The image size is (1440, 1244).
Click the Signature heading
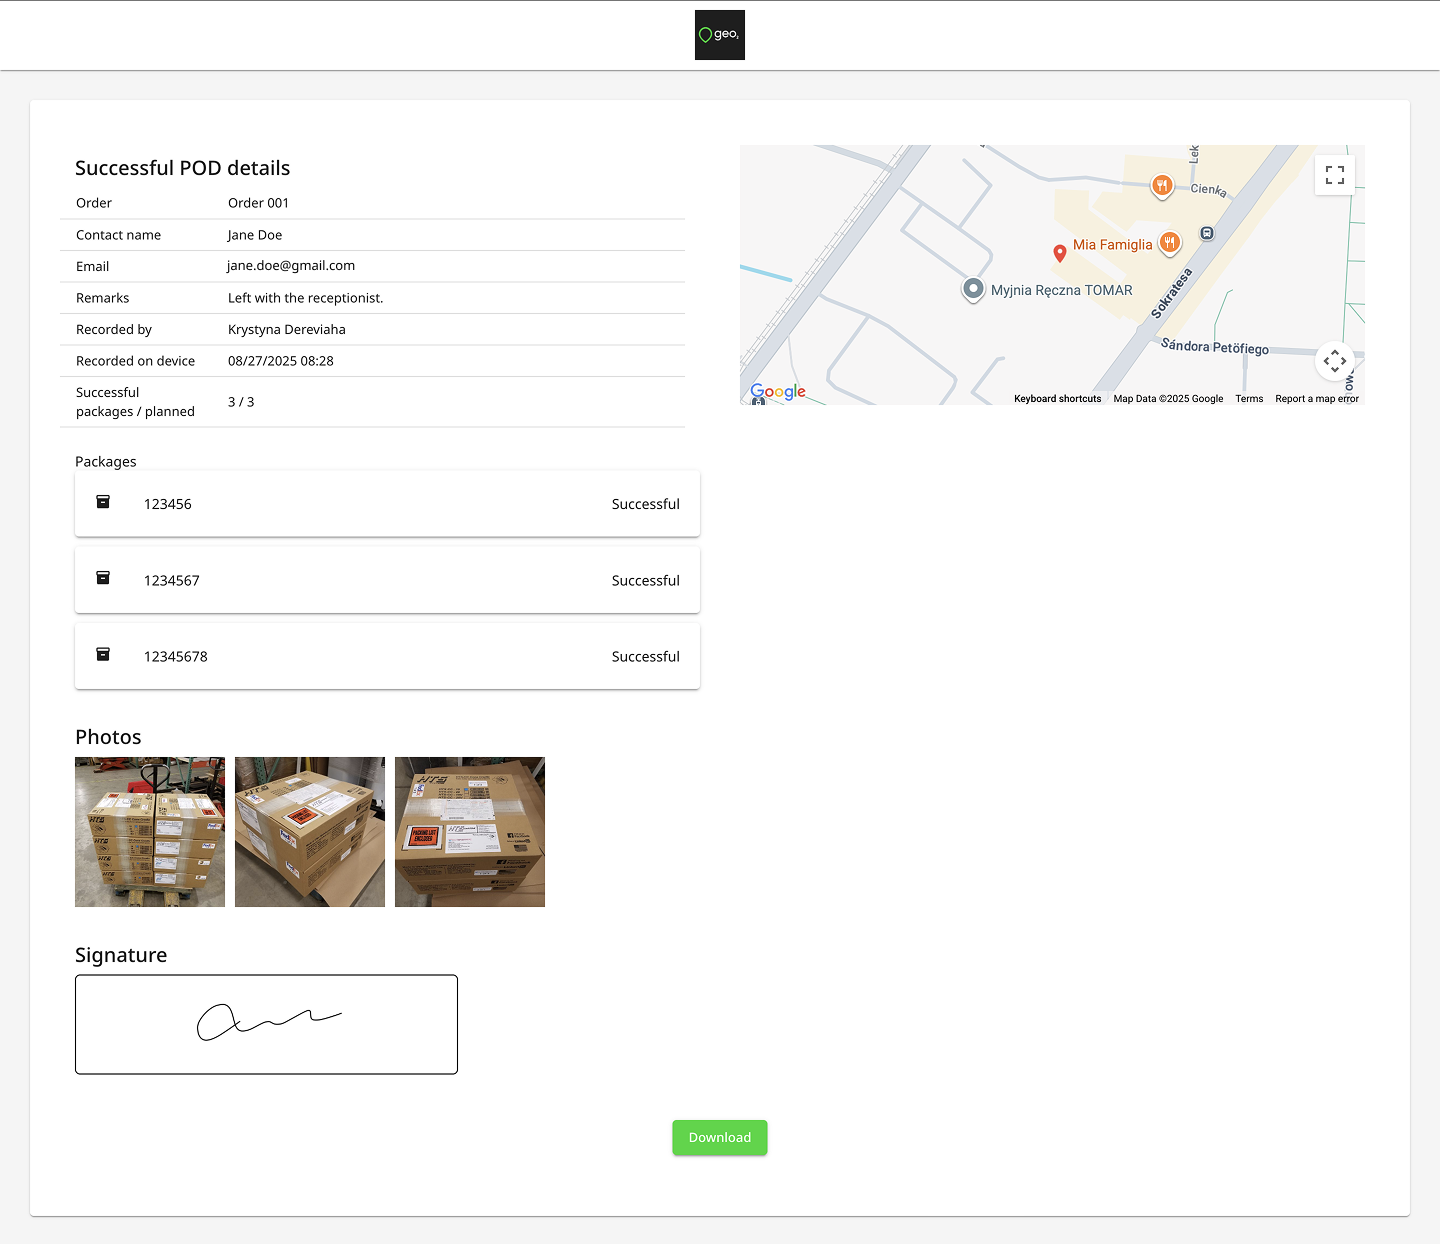click(121, 955)
